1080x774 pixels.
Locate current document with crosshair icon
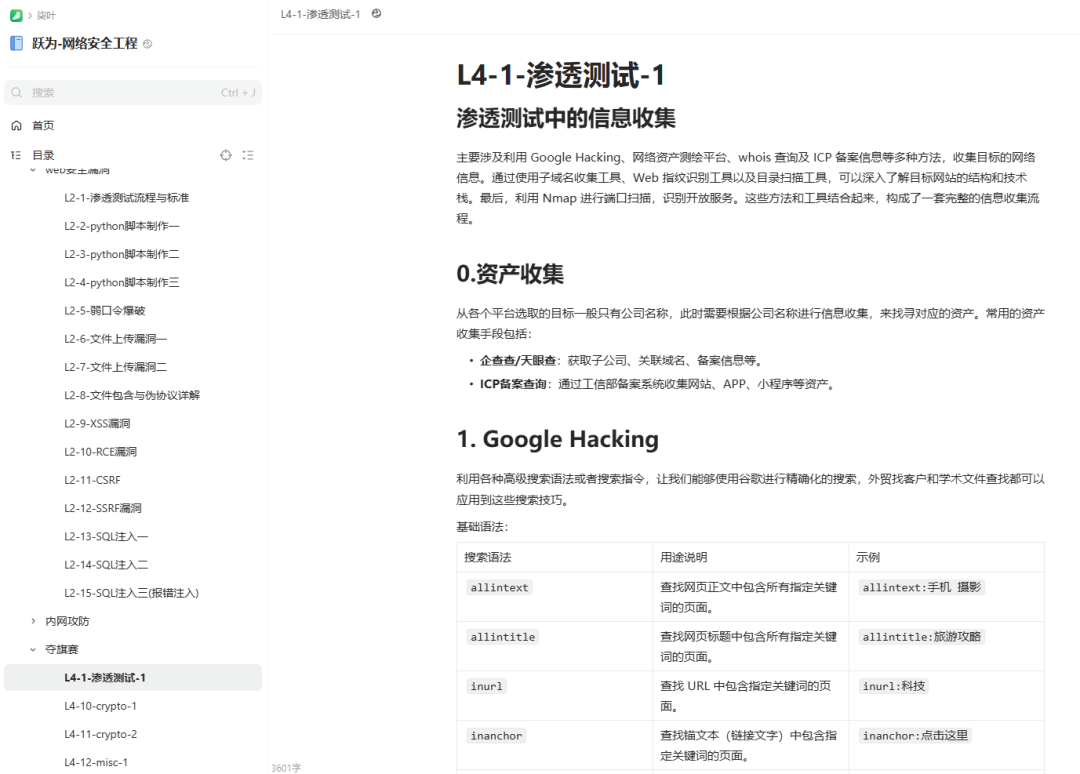pyautogui.click(x=226, y=155)
